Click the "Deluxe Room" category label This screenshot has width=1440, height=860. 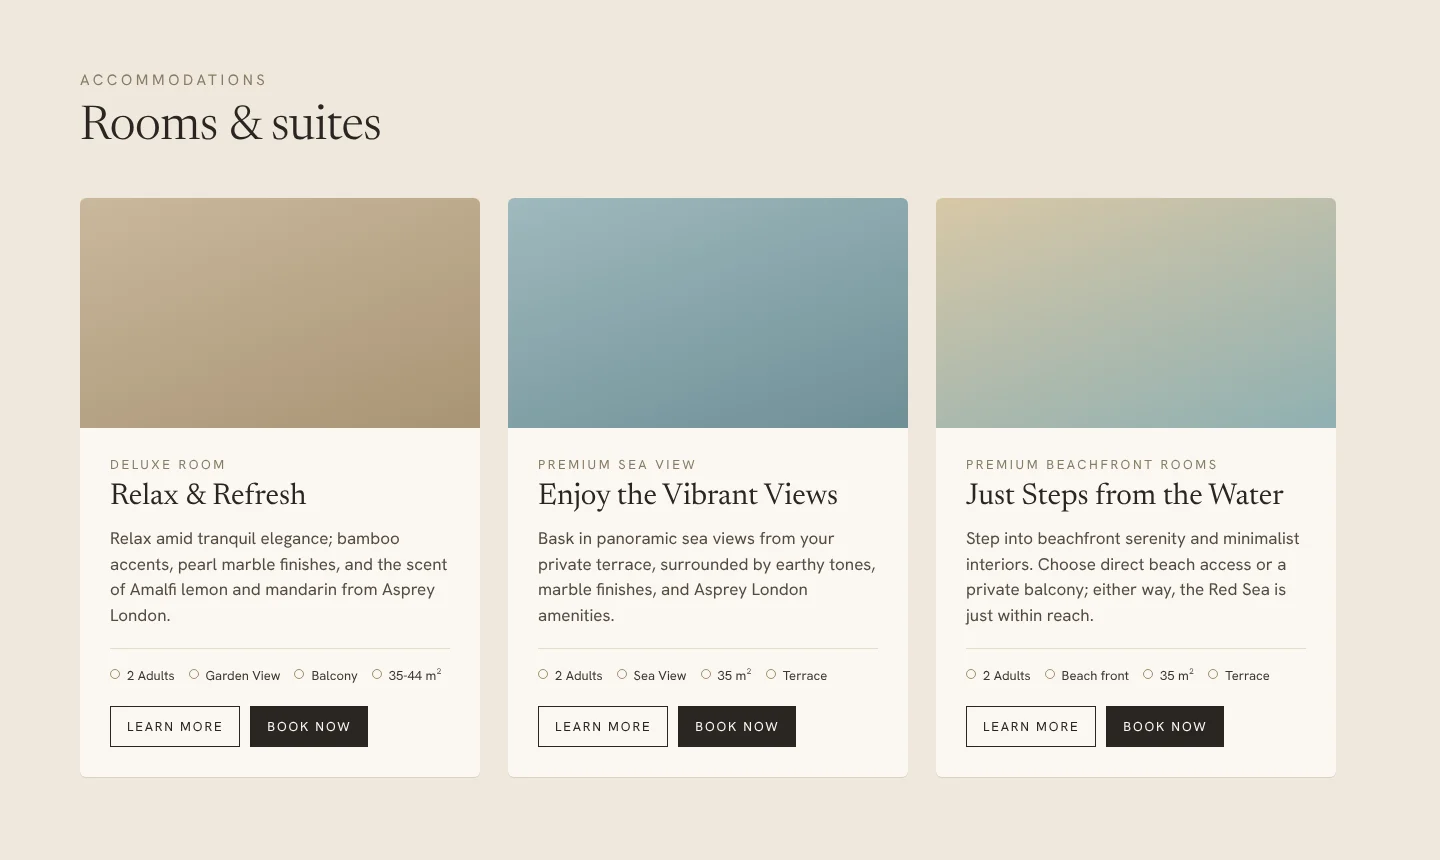(168, 464)
